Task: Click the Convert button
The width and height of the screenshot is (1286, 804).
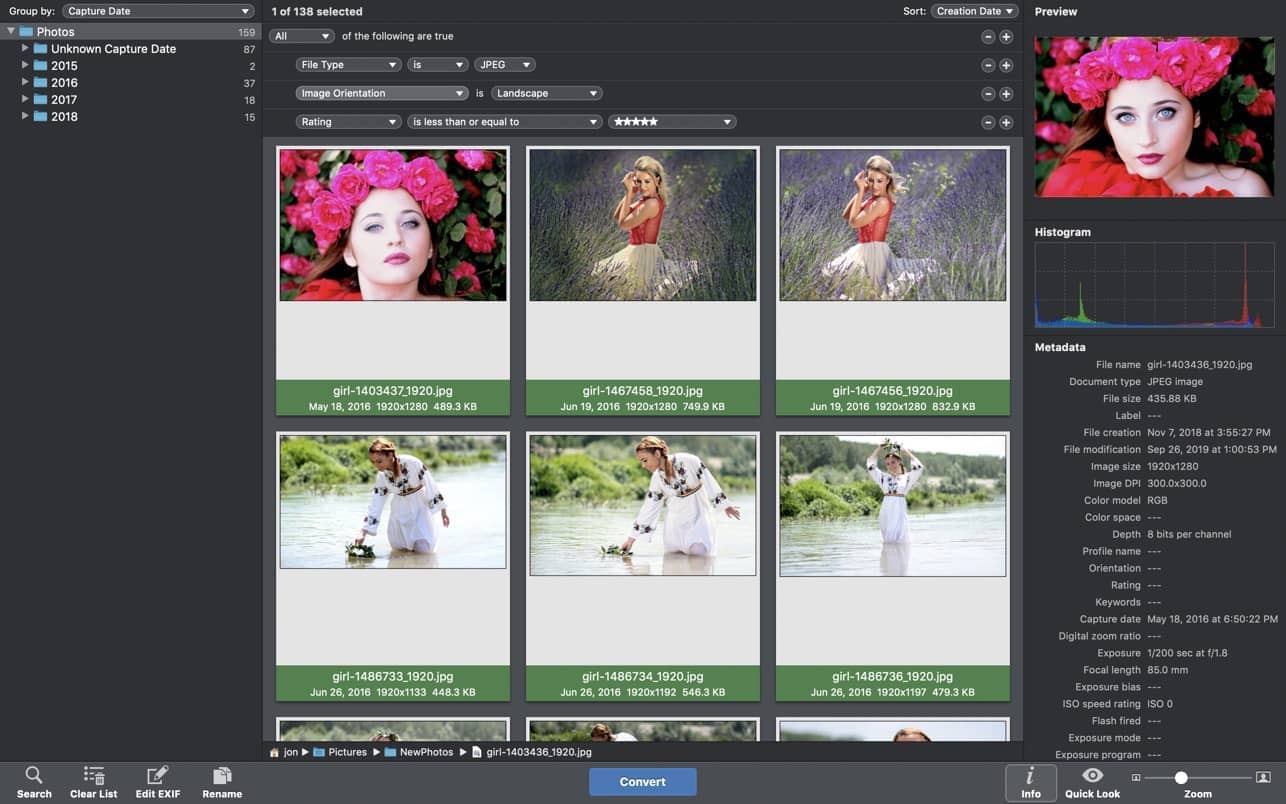Action: [642, 782]
